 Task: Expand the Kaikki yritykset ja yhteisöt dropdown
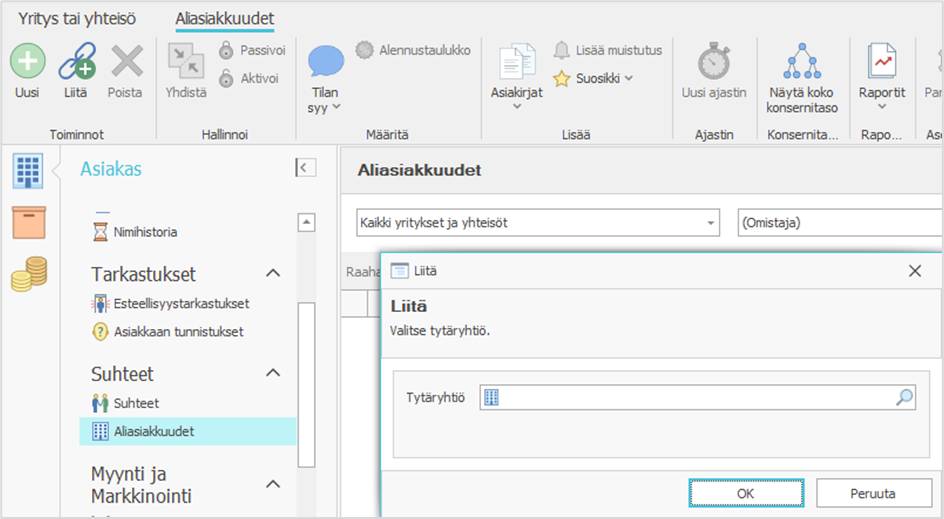coord(711,223)
